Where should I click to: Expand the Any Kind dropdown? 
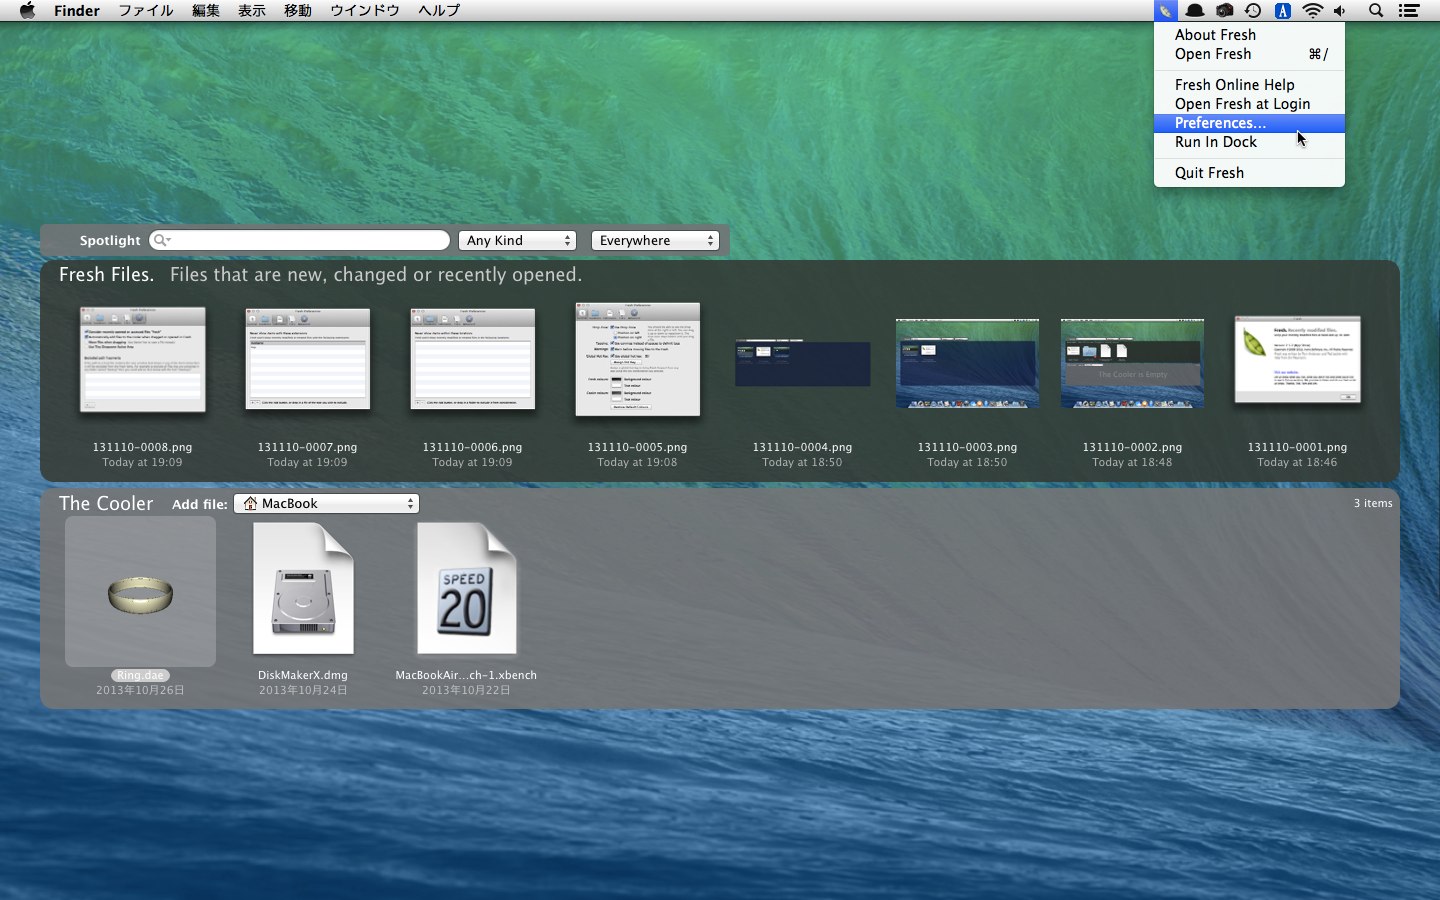coord(517,241)
